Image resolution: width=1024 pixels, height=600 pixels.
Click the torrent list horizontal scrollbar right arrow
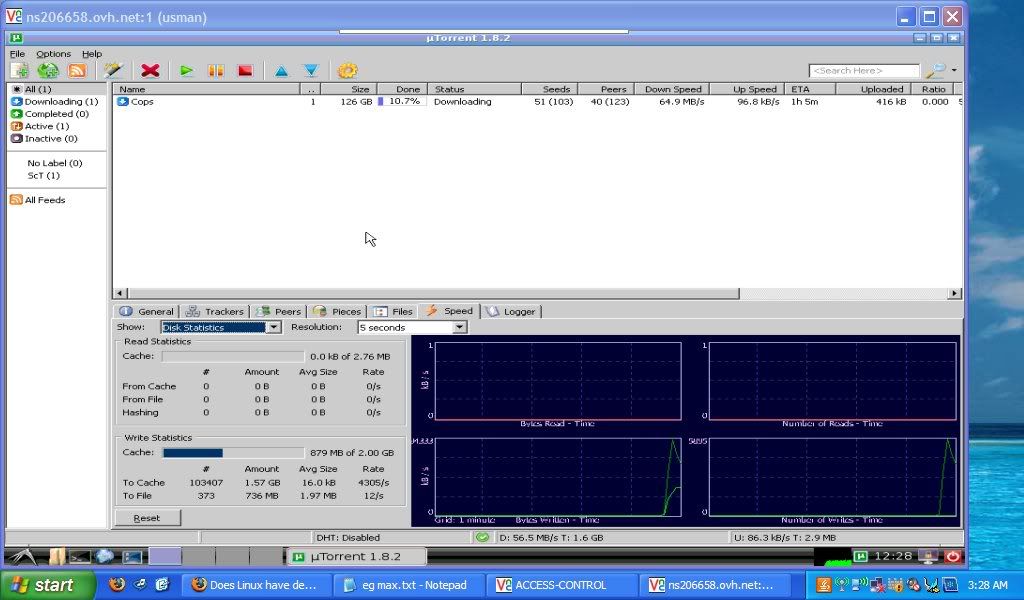click(955, 294)
